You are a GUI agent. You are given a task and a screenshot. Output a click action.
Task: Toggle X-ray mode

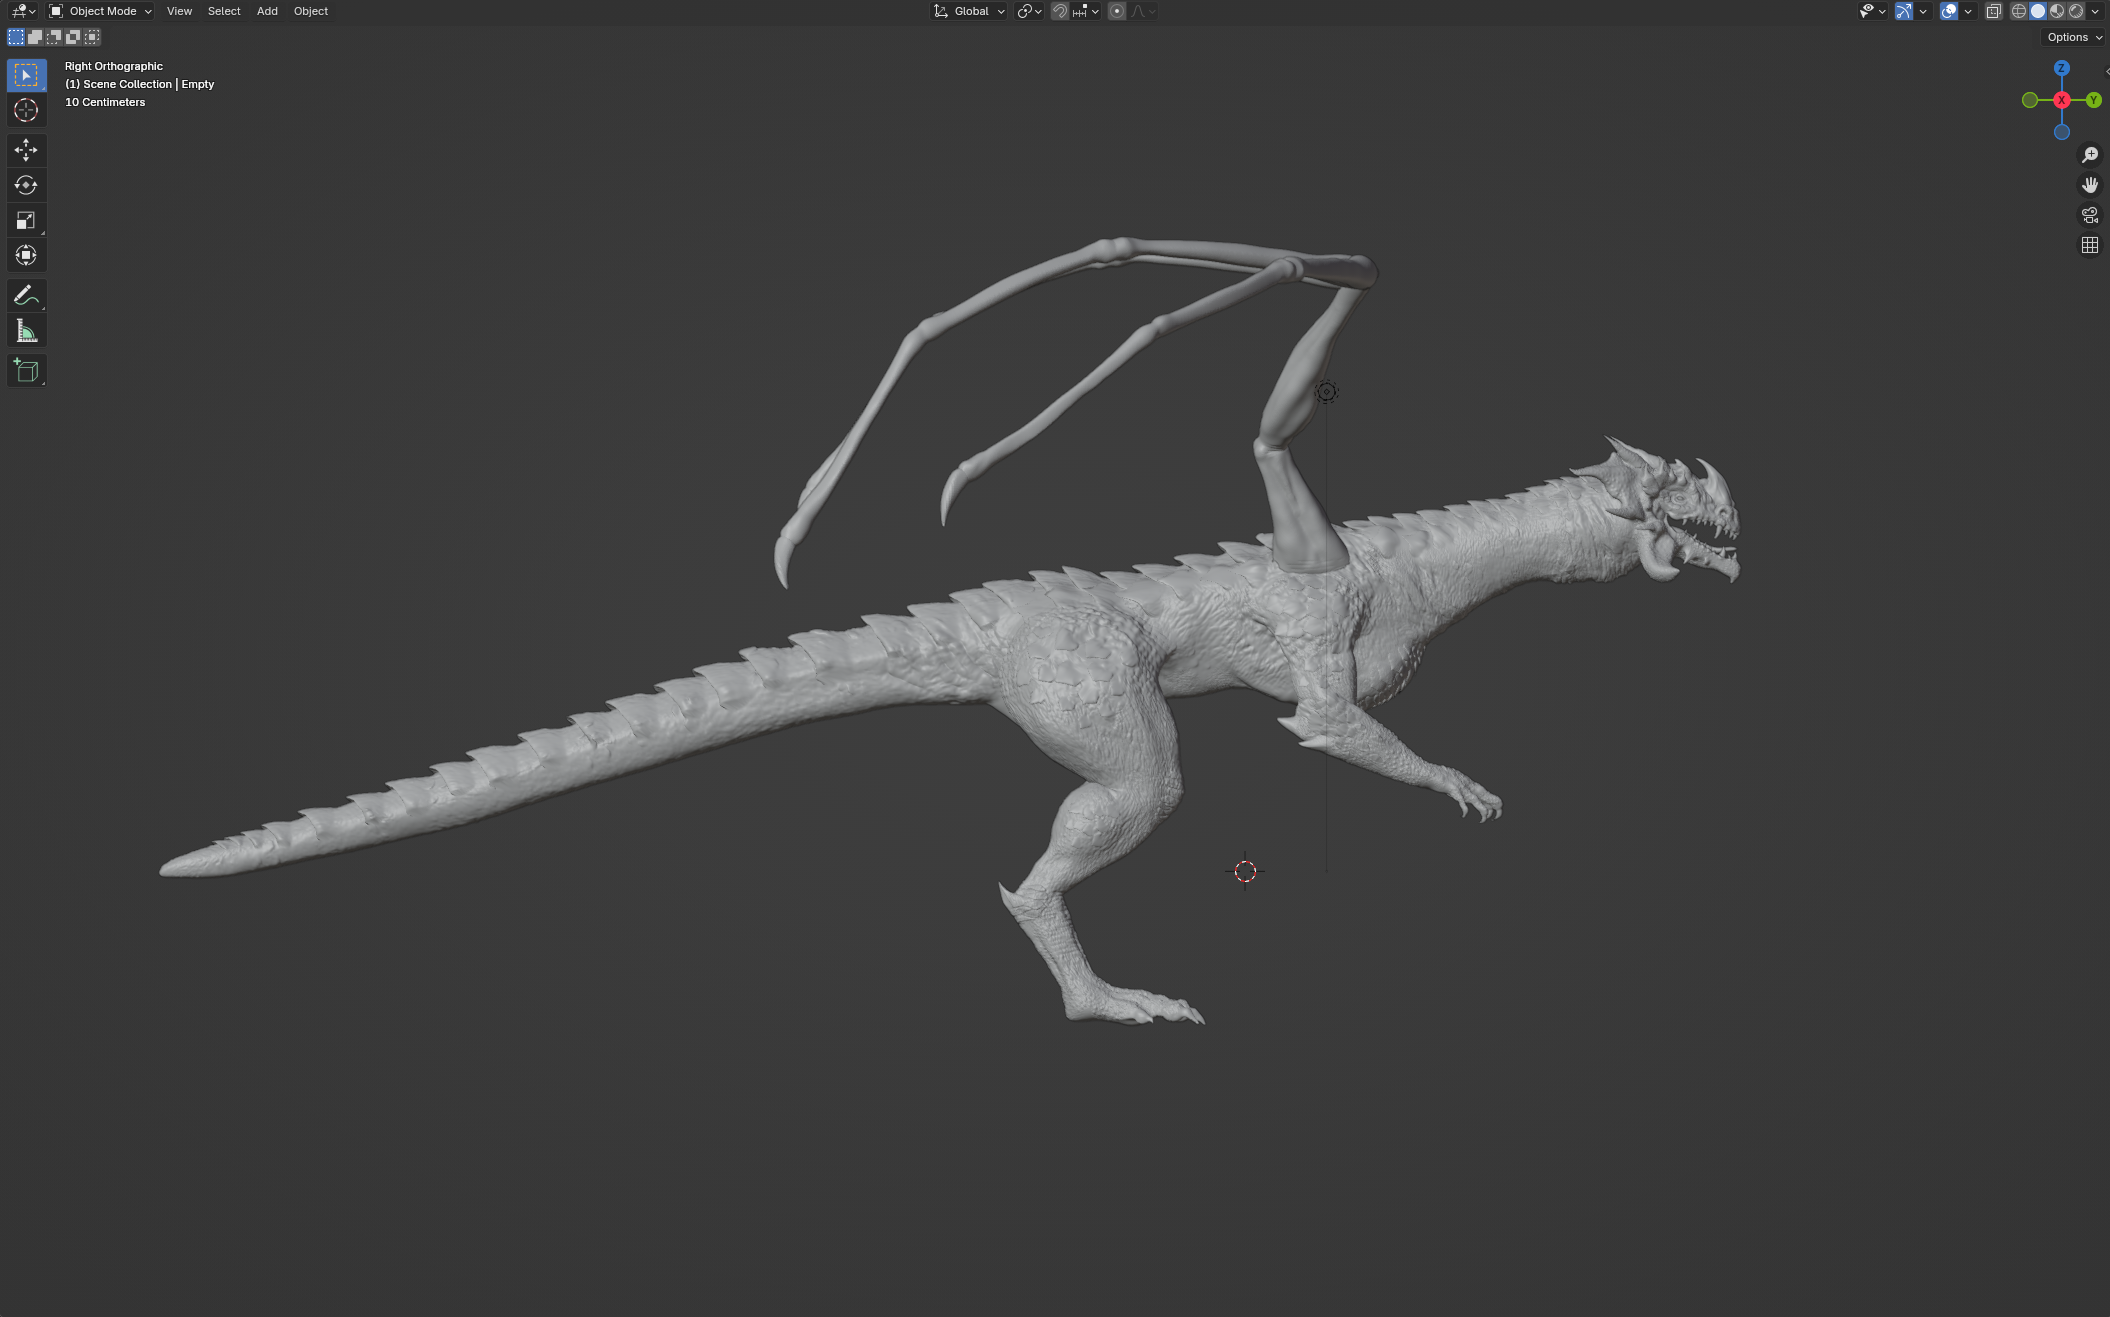tap(1993, 11)
